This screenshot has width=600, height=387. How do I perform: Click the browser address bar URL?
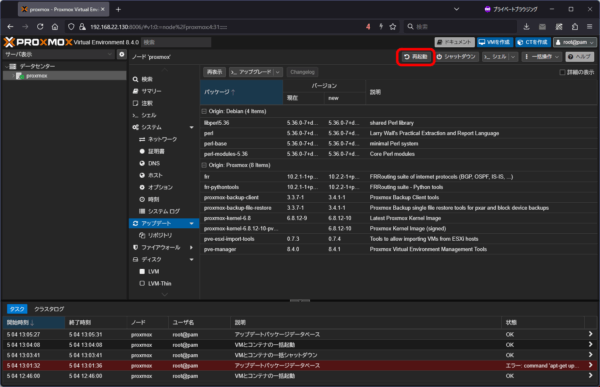click(x=158, y=27)
